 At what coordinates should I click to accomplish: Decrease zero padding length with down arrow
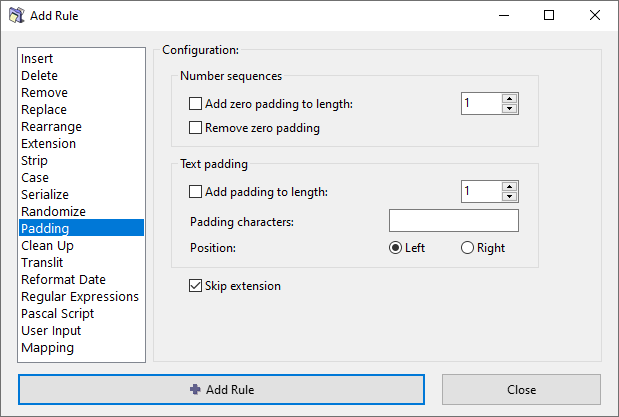510,109
